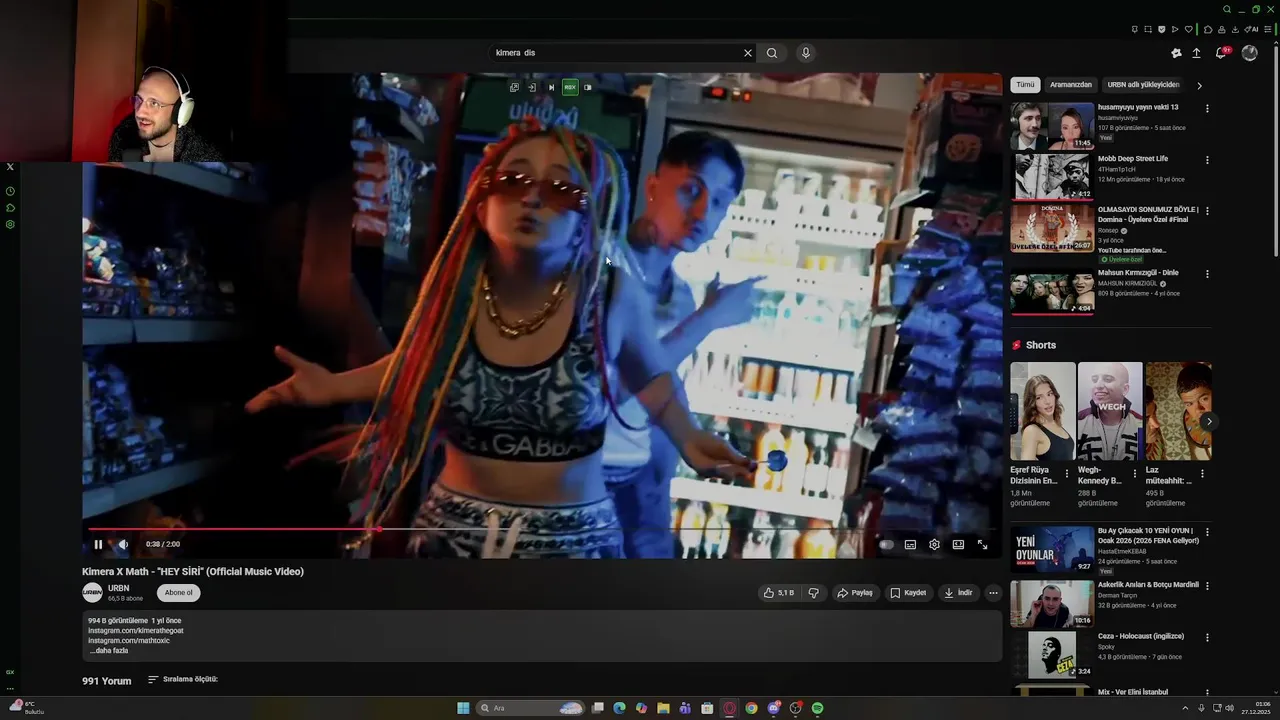Click the overlay skip-to-next icon
The image size is (1280, 720).
point(551,87)
